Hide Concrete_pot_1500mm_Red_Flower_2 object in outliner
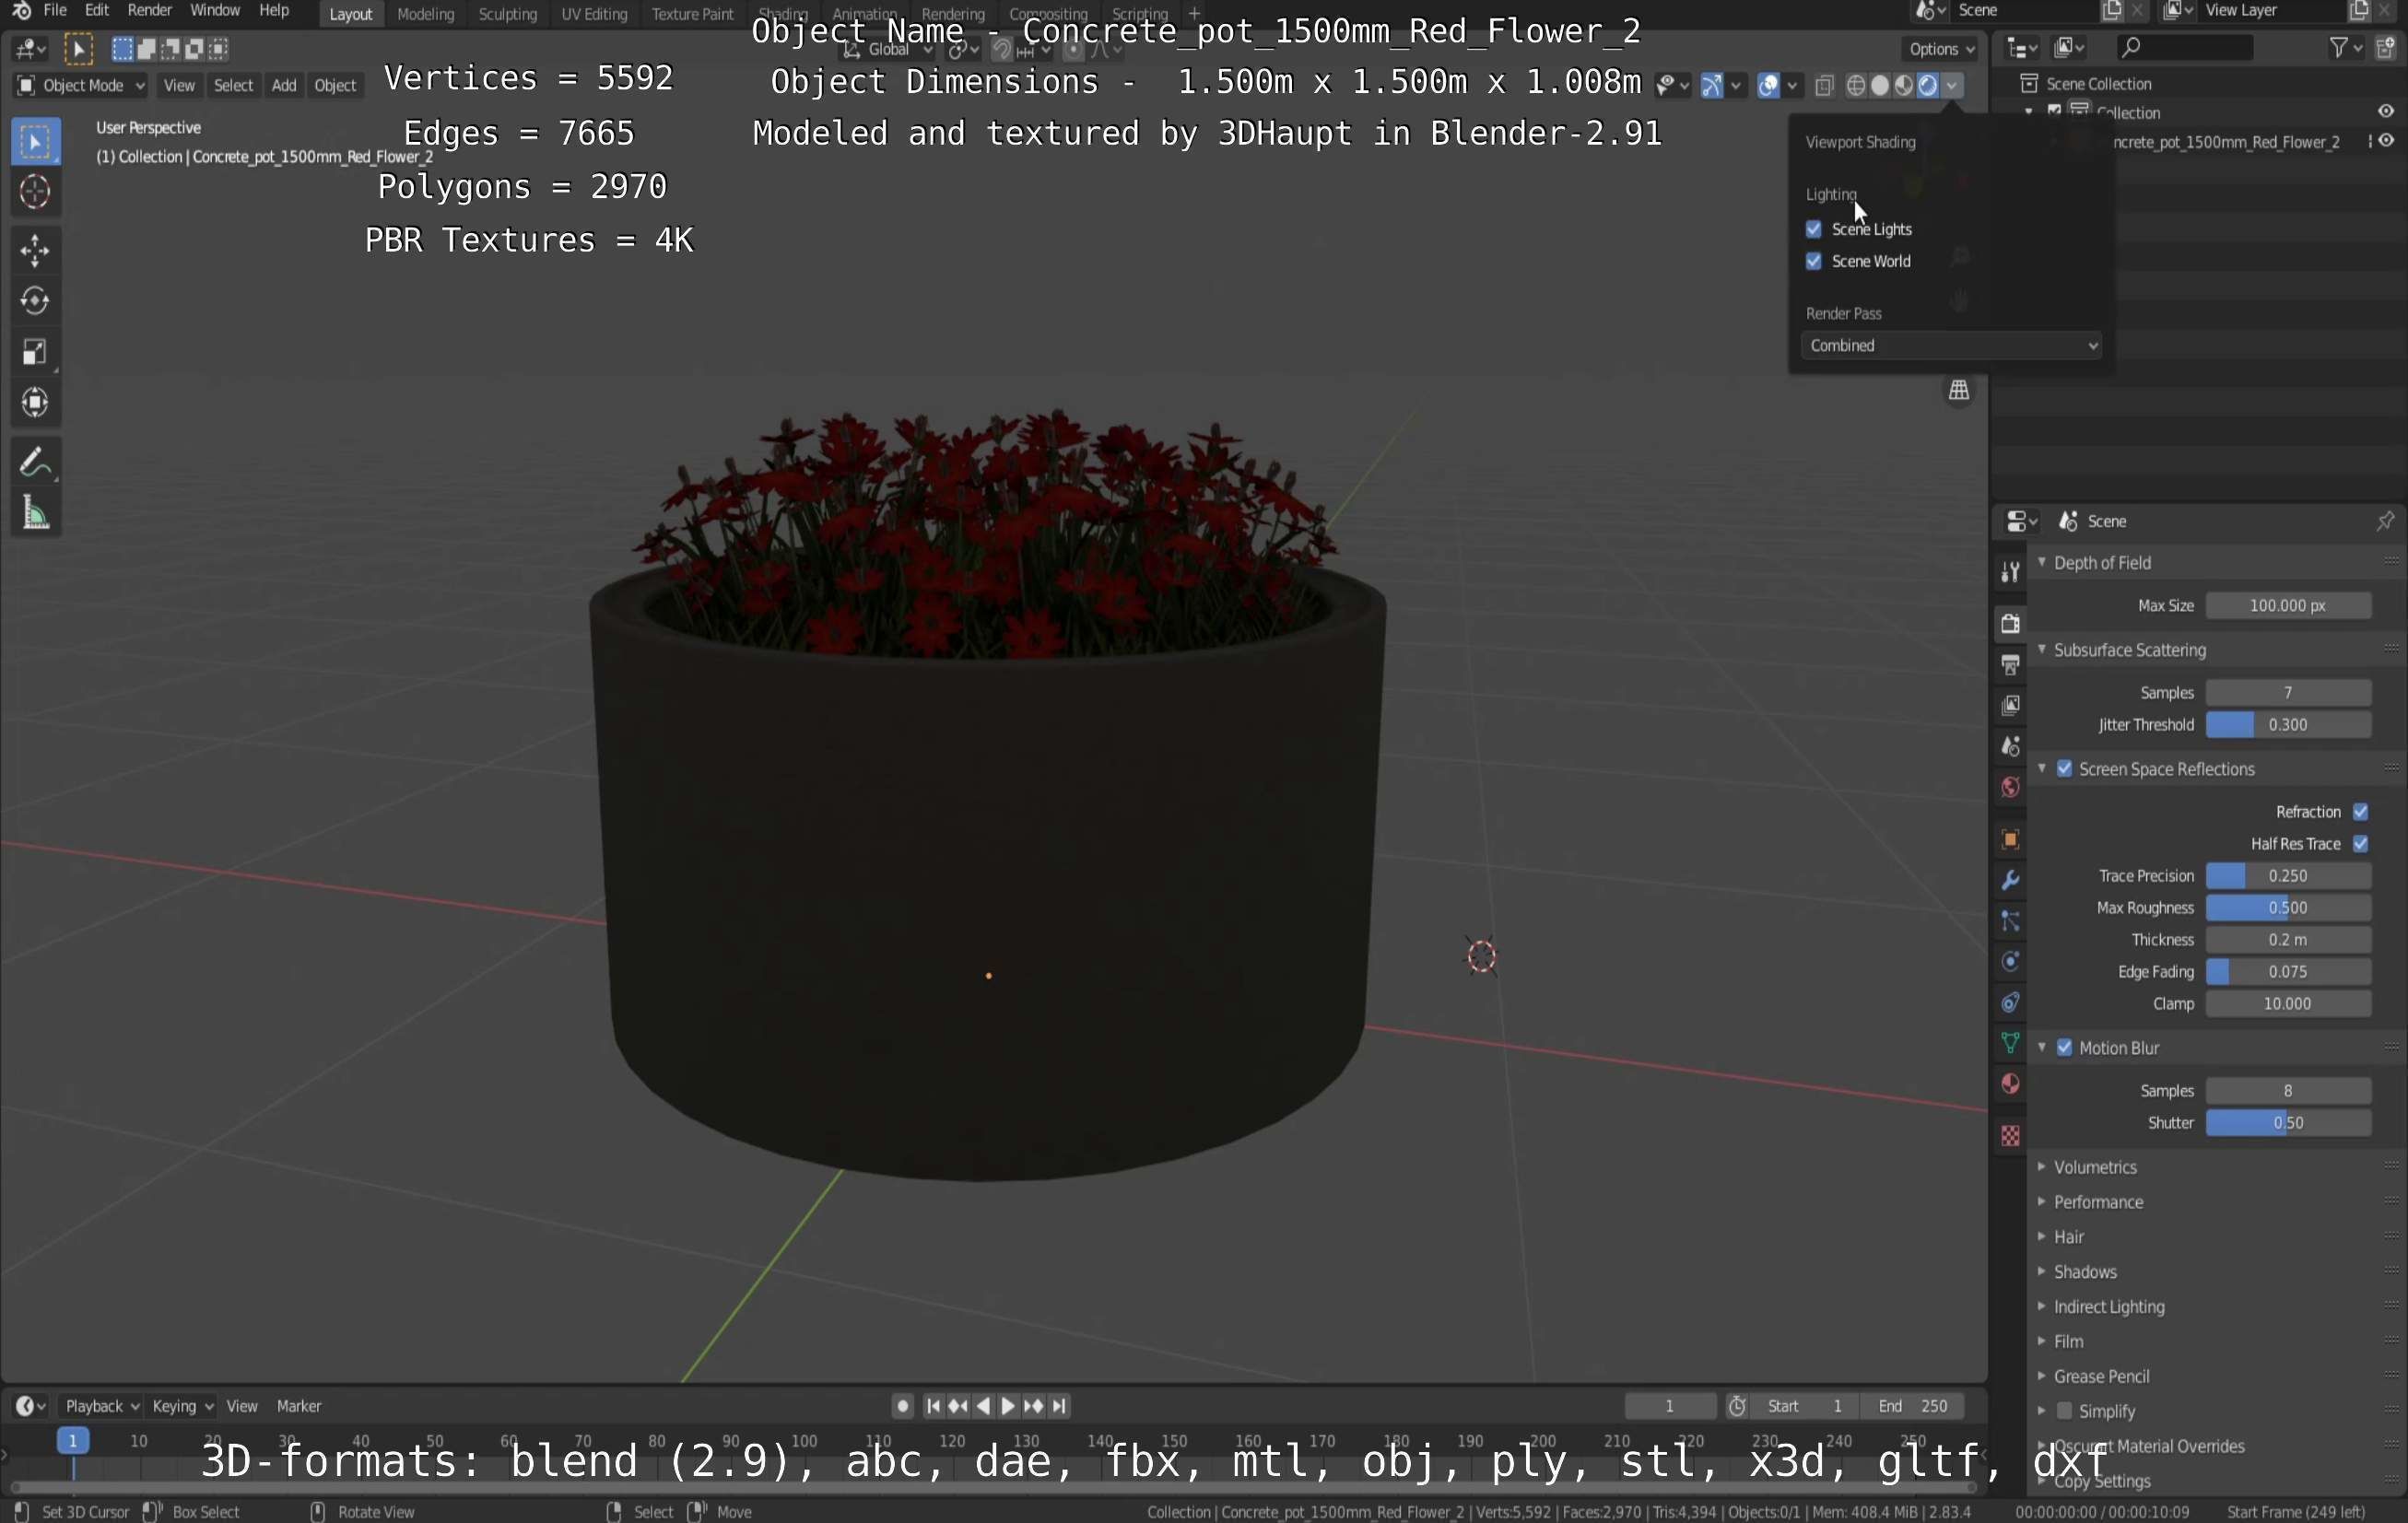 tap(2387, 142)
